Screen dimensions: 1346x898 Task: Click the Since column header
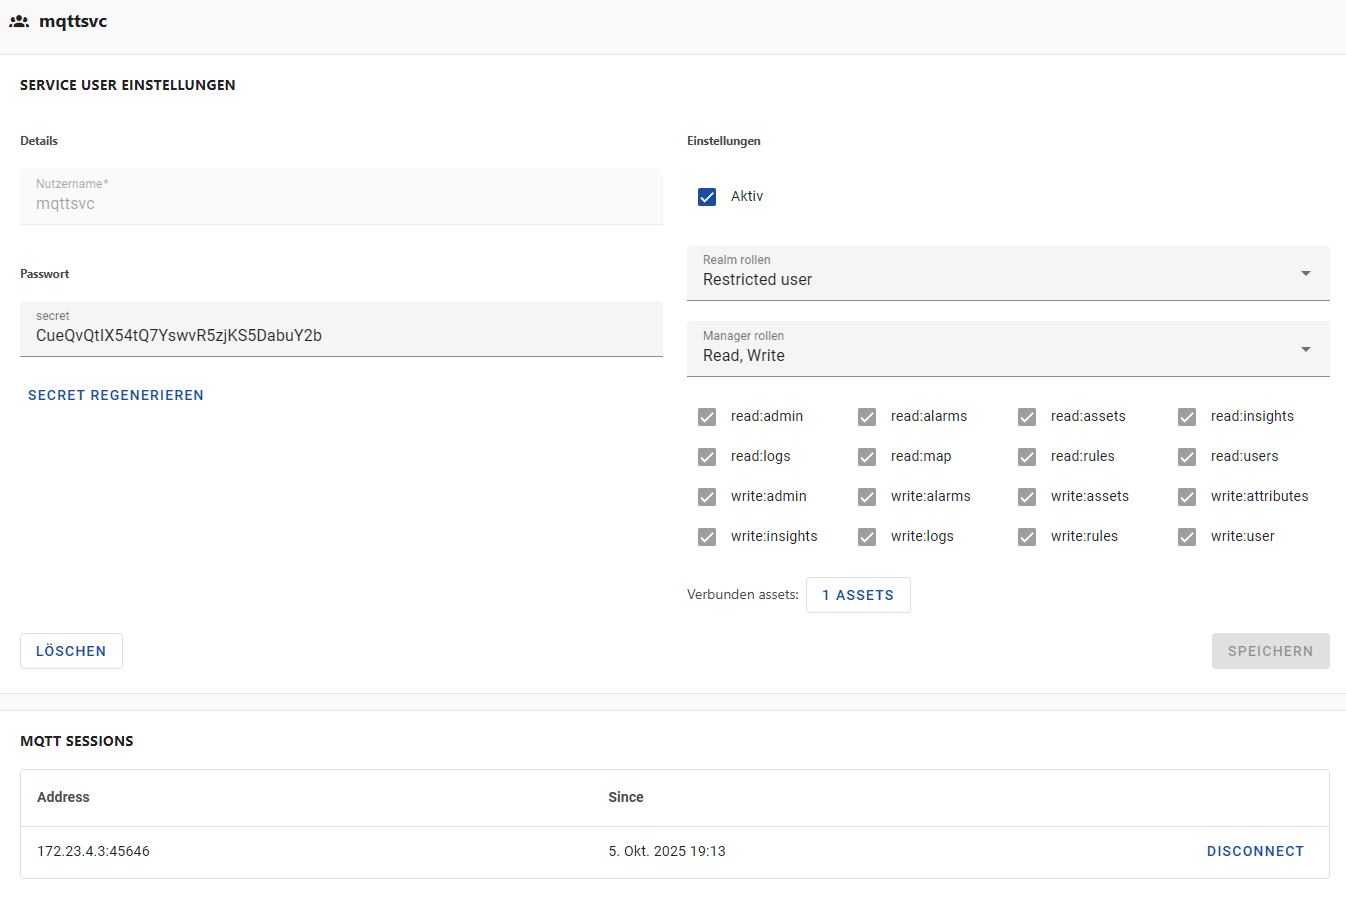click(626, 797)
